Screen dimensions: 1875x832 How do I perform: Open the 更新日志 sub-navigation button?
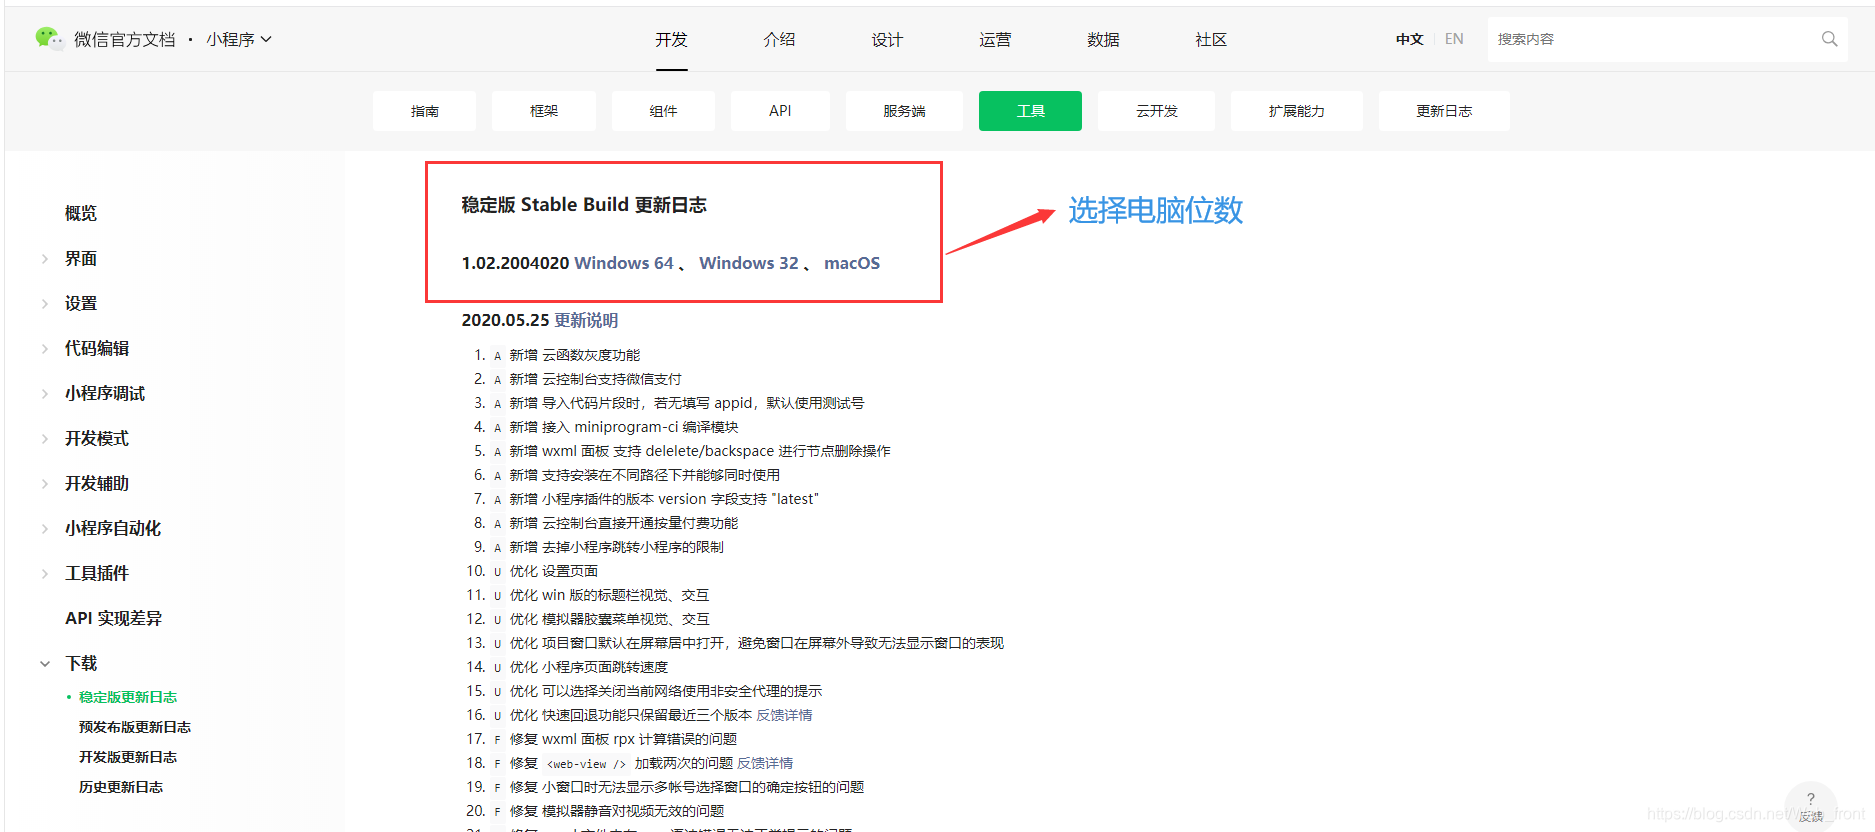tap(1444, 111)
